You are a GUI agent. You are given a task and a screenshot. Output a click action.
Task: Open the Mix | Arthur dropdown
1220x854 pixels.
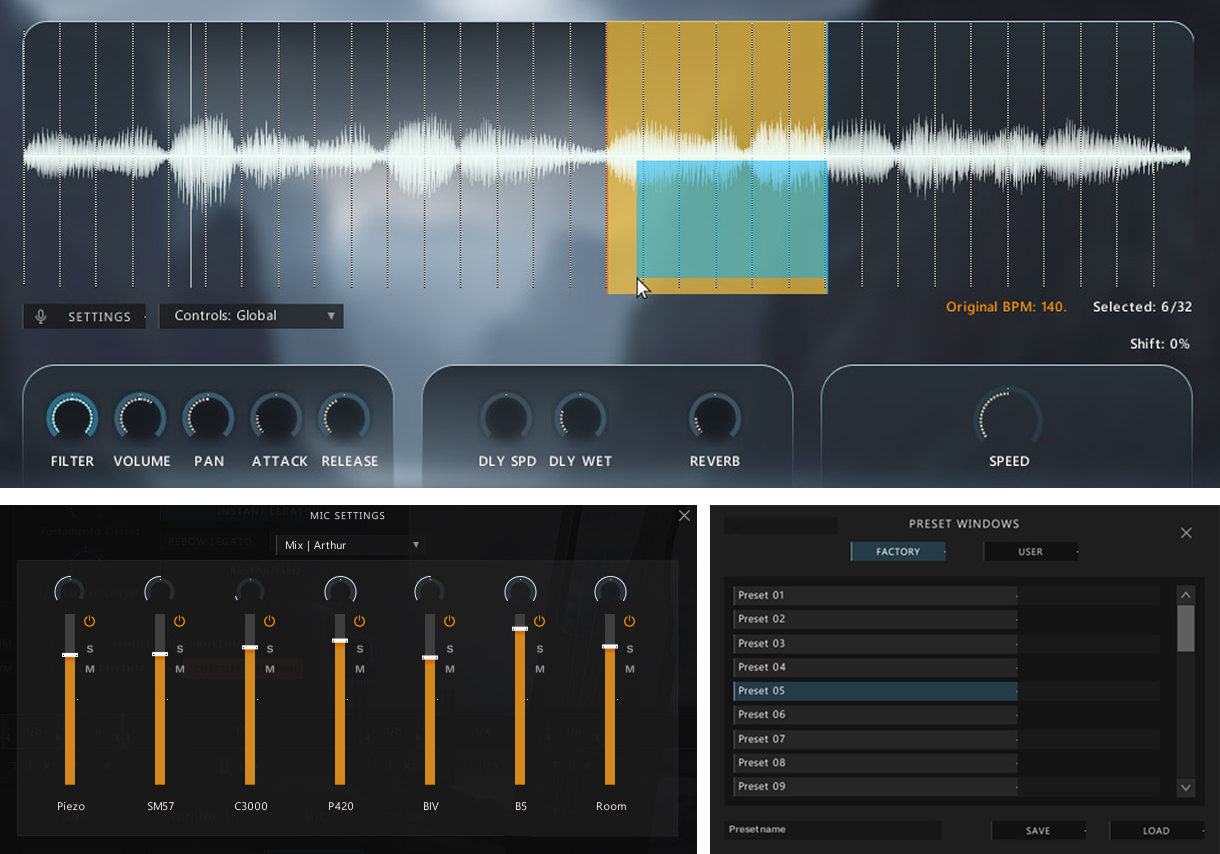351,545
